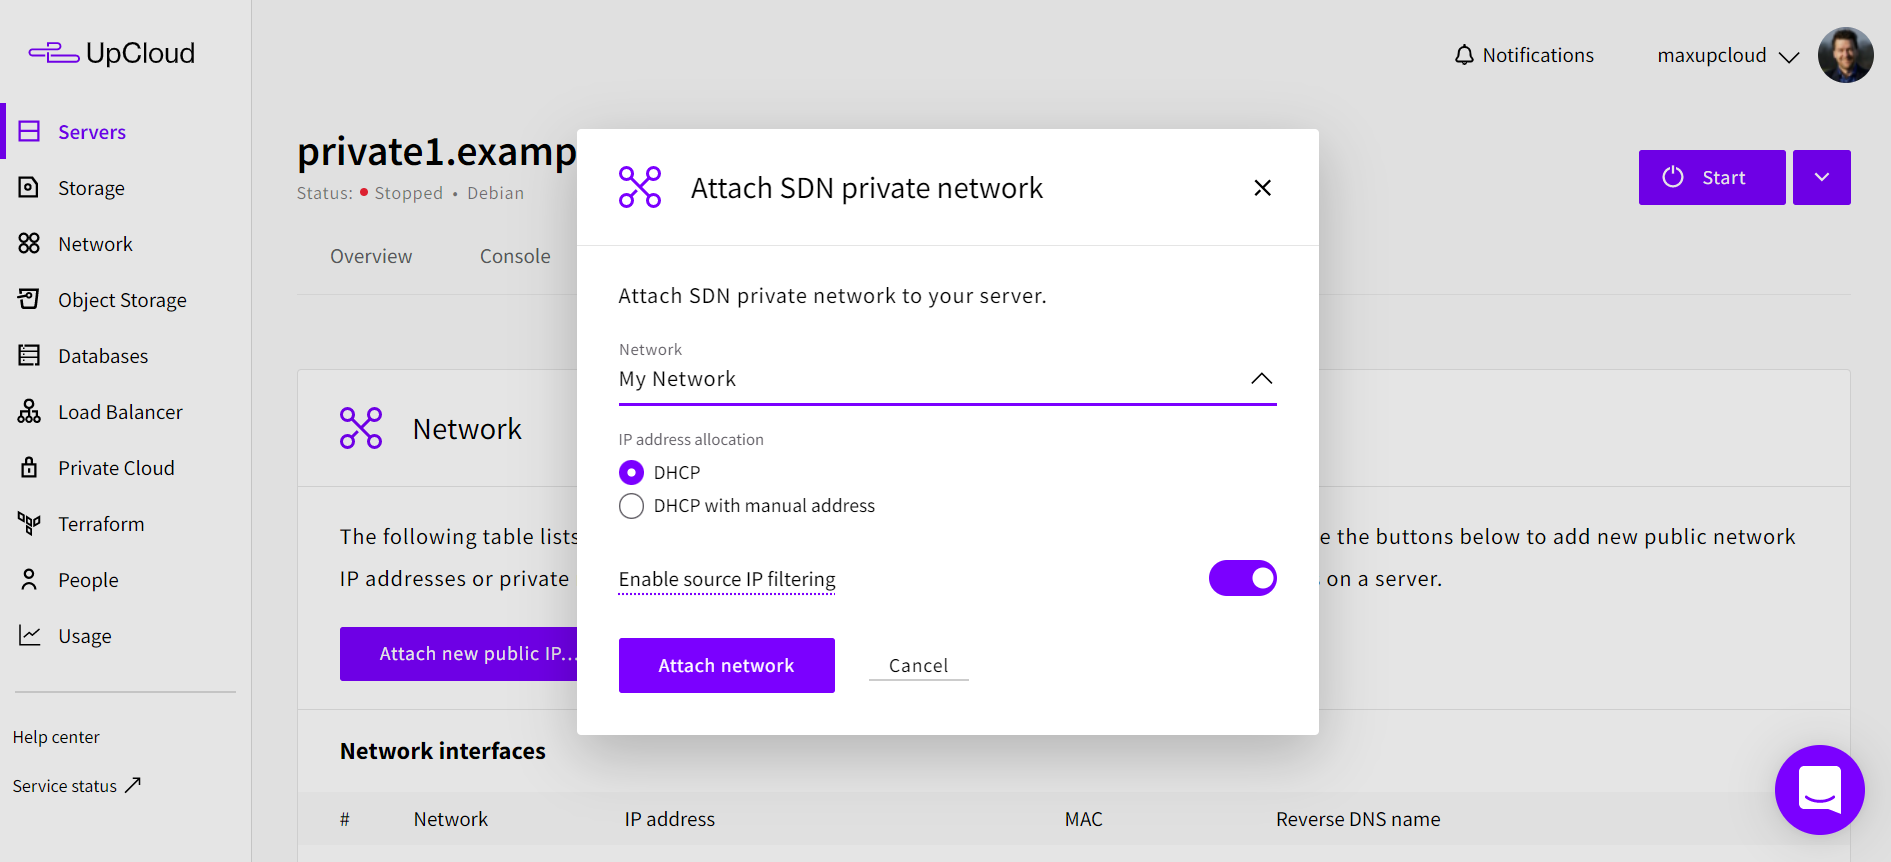Viewport: 1891px width, 862px height.
Task: Collapse the My Network dropdown chevron
Action: (x=1261, y=378)
